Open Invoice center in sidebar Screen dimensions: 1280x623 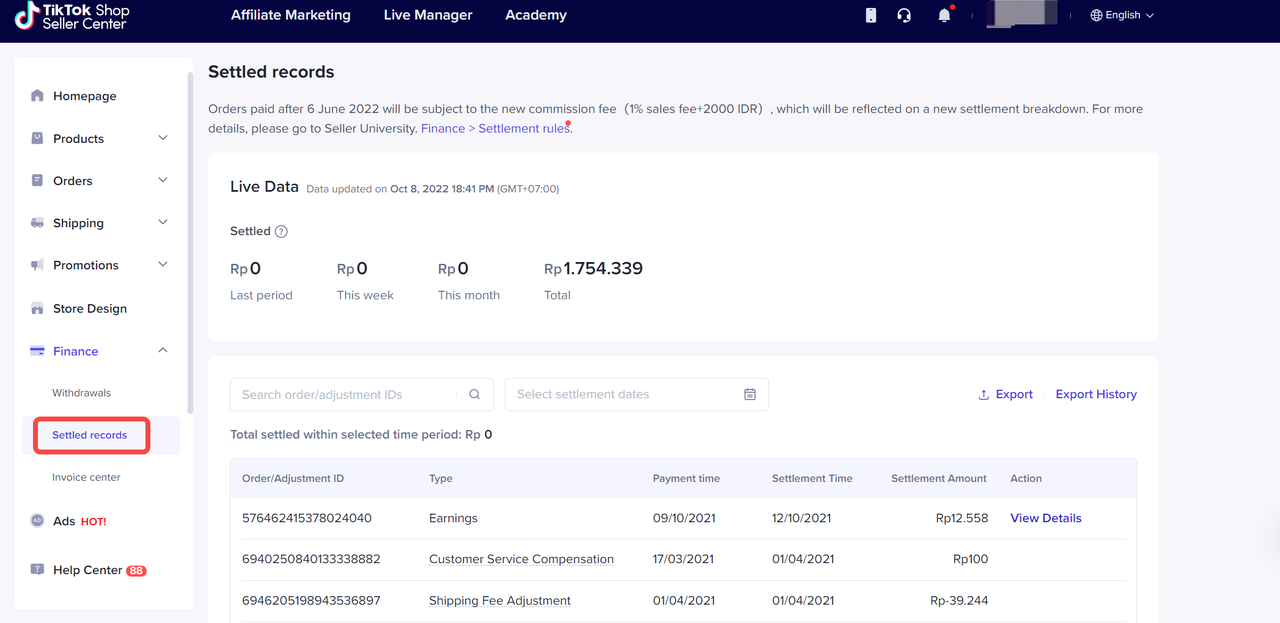point(86,477)
